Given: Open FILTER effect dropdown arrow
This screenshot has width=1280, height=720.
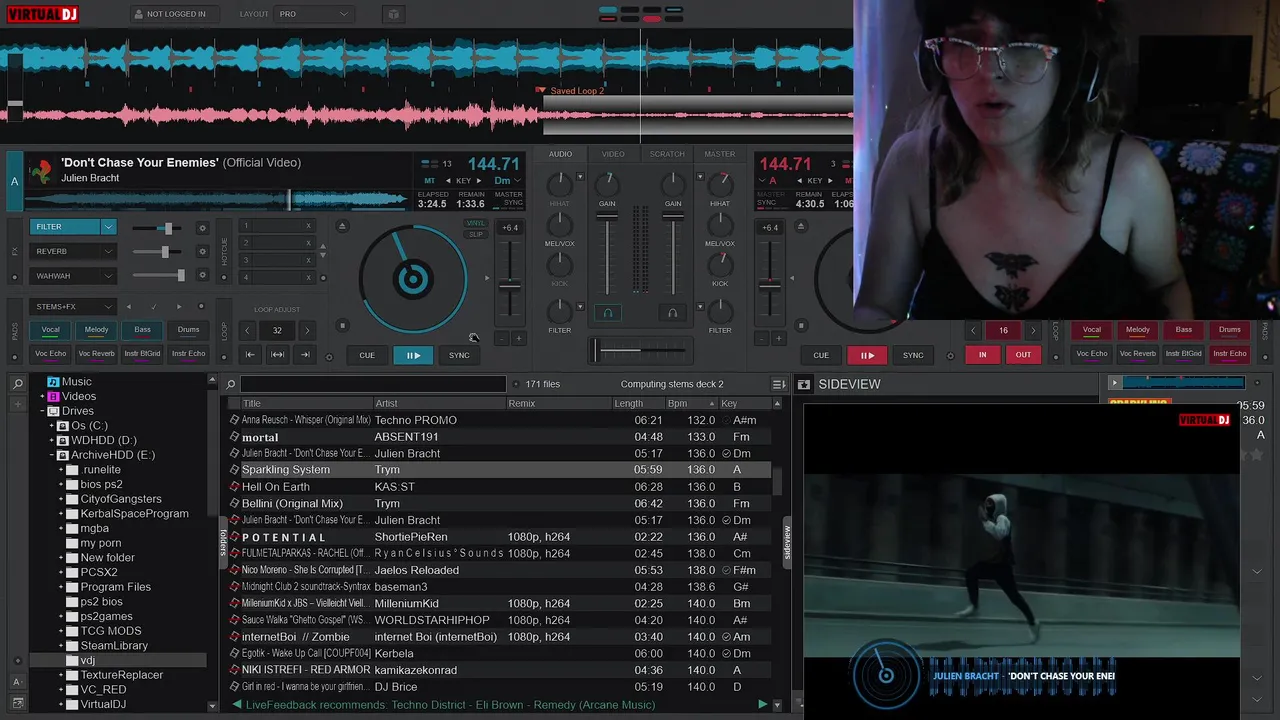Looking at the screenshot, I should [108, 227].
